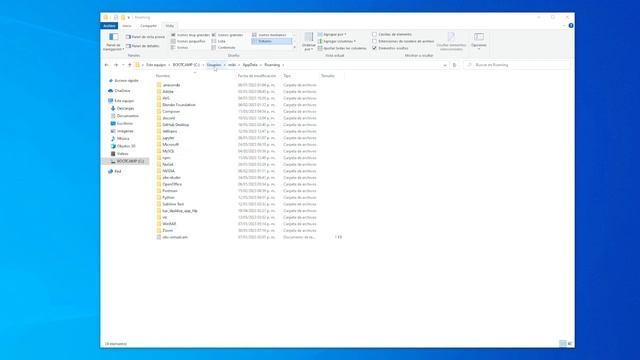Focus the Buscar en Roaming search box
The image size is (640, 360).
518,65
